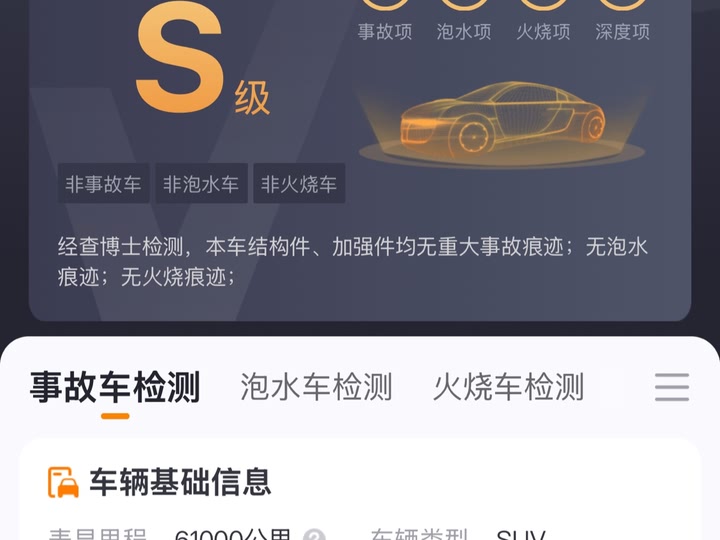The width and height of the screenshot is (720, 540).
Task: Select the 事故车检测 tab
Action: pyautogui.click(x=115, y=387)
